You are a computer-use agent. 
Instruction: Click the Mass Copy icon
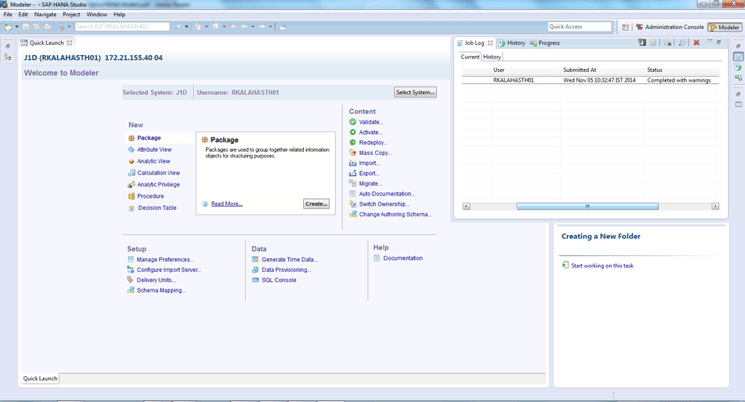(353, 153)
